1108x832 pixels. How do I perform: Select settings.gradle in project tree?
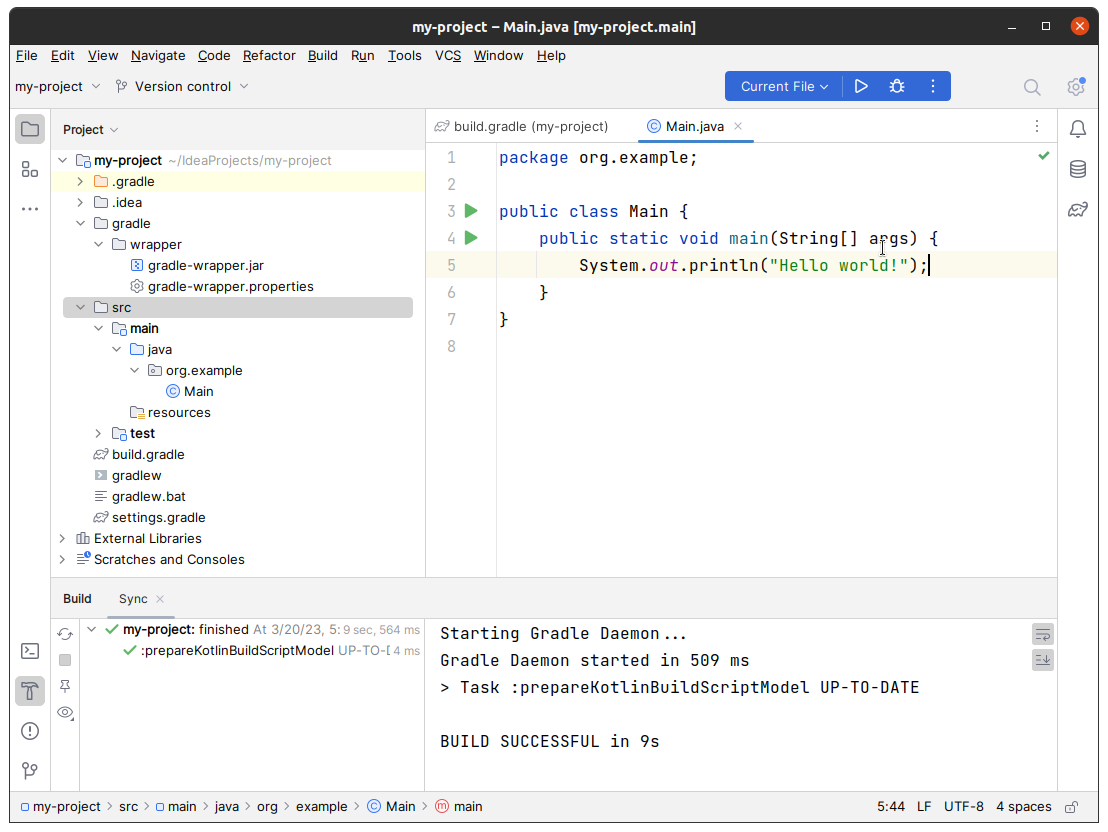tap(158, 517)
